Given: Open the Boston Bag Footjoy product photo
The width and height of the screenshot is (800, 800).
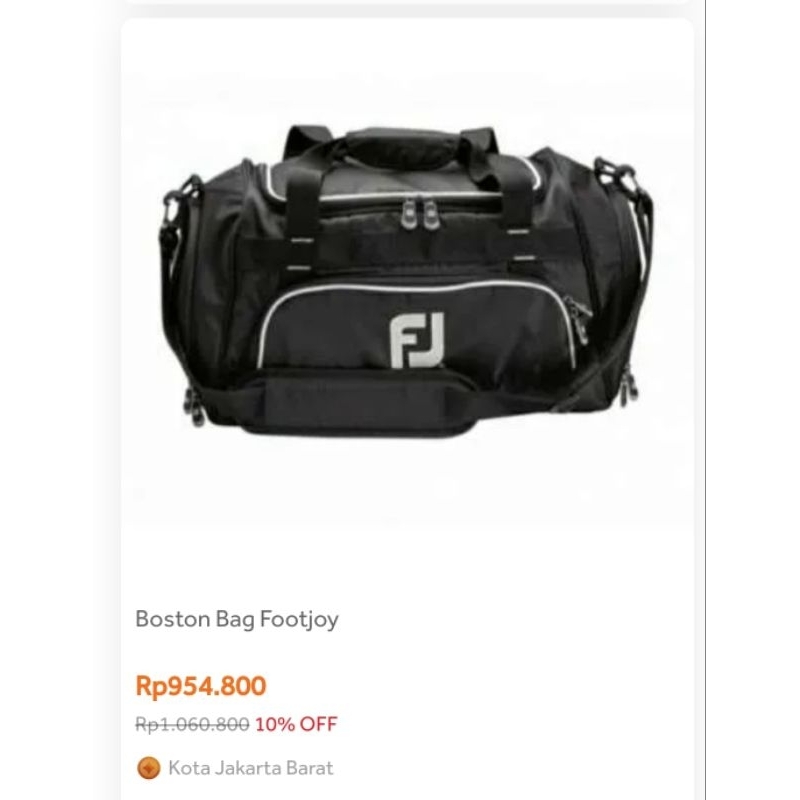Looking at the screenshot, I should pyautogui.click(x=407, y=282).
